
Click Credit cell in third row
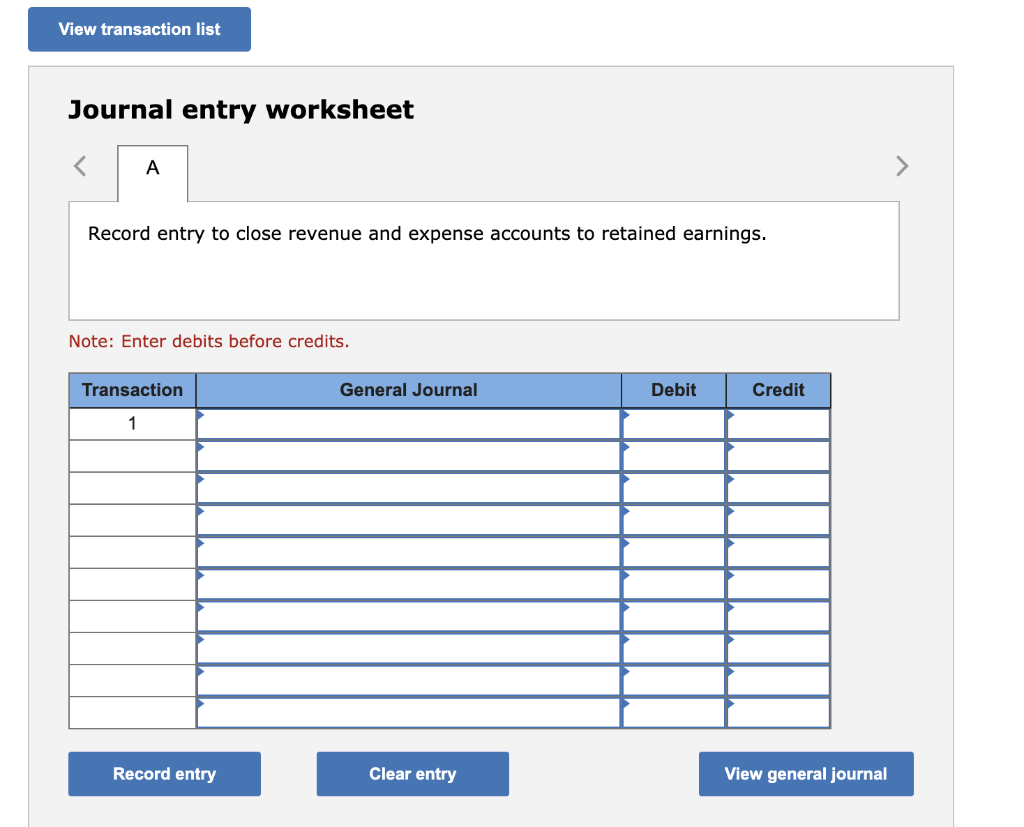point(778,488)
